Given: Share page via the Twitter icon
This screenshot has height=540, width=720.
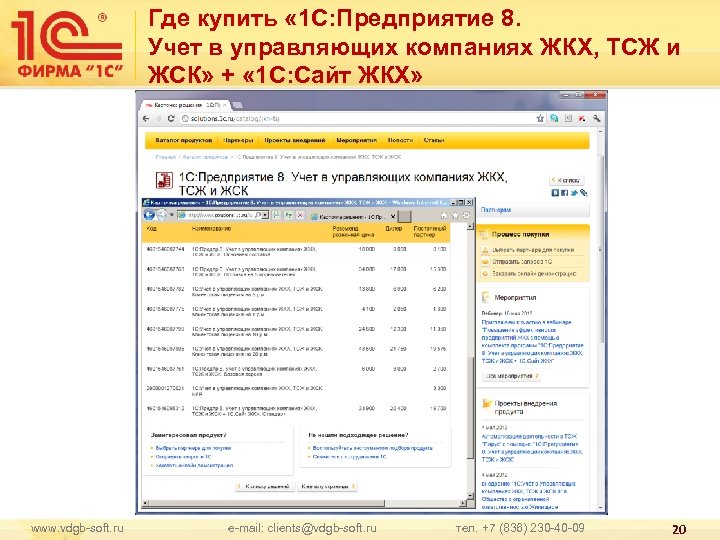Looking at the screenshot, I should pyautogui.click(x=574, y=193).
